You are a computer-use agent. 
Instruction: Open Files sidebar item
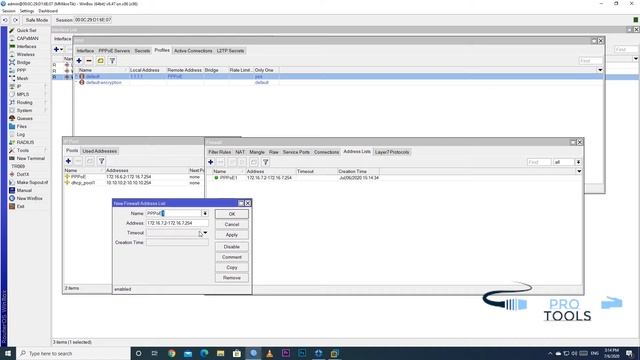22,127
